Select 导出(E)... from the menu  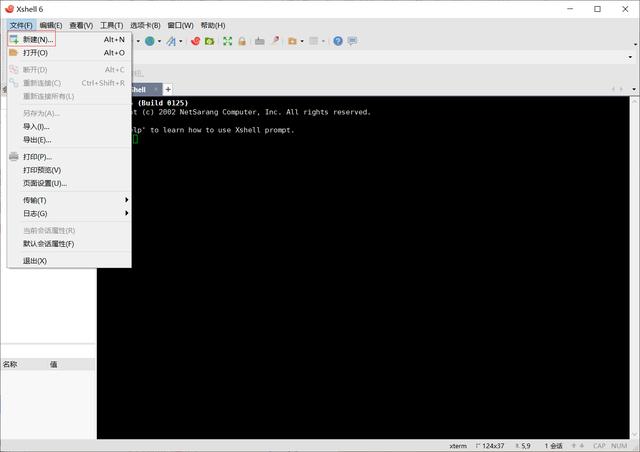[69, 140]
